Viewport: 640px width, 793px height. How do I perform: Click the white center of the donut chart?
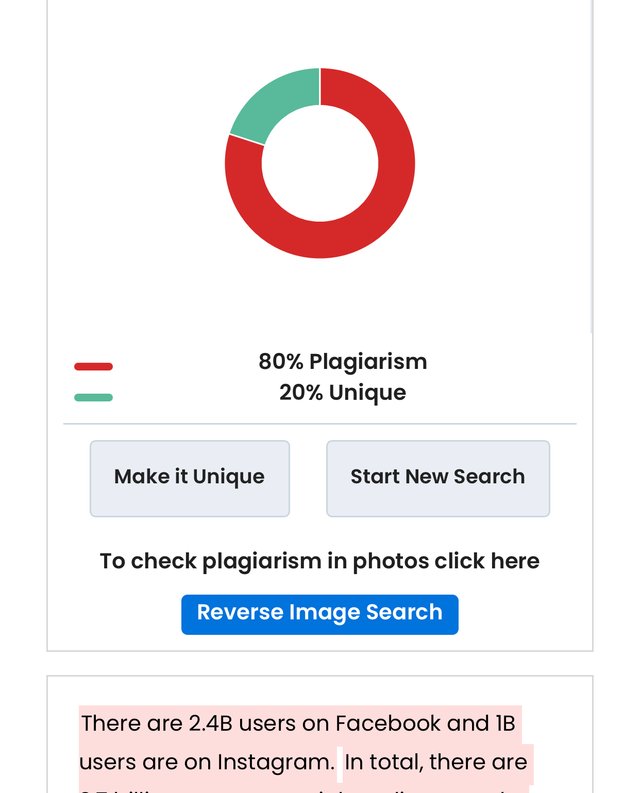(x=319, y=163)
